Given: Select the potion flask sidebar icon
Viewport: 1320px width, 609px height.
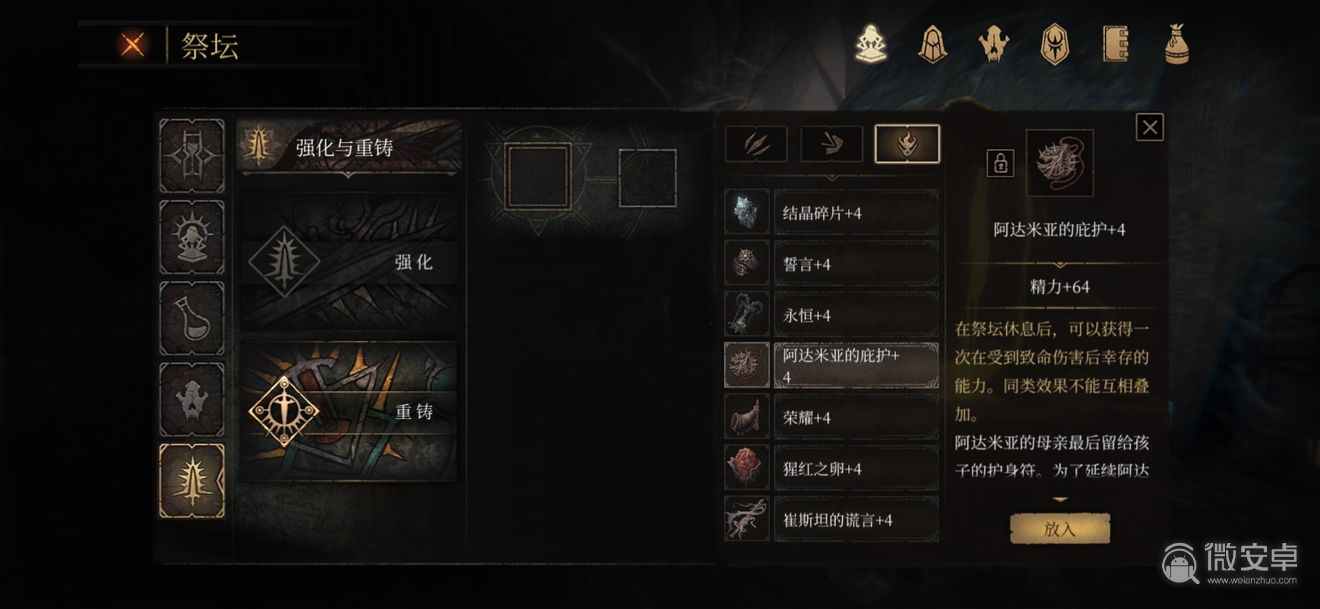Looking at the screenshot, I should click(x=192, y=318).
